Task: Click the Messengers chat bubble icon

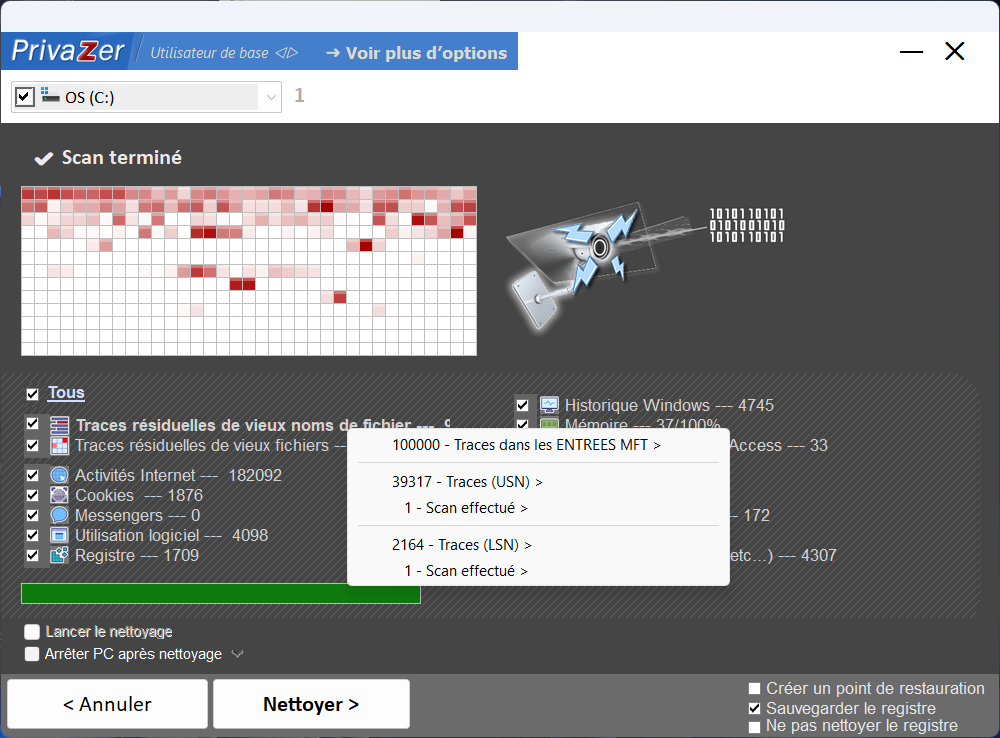Action: click(59, 515)
